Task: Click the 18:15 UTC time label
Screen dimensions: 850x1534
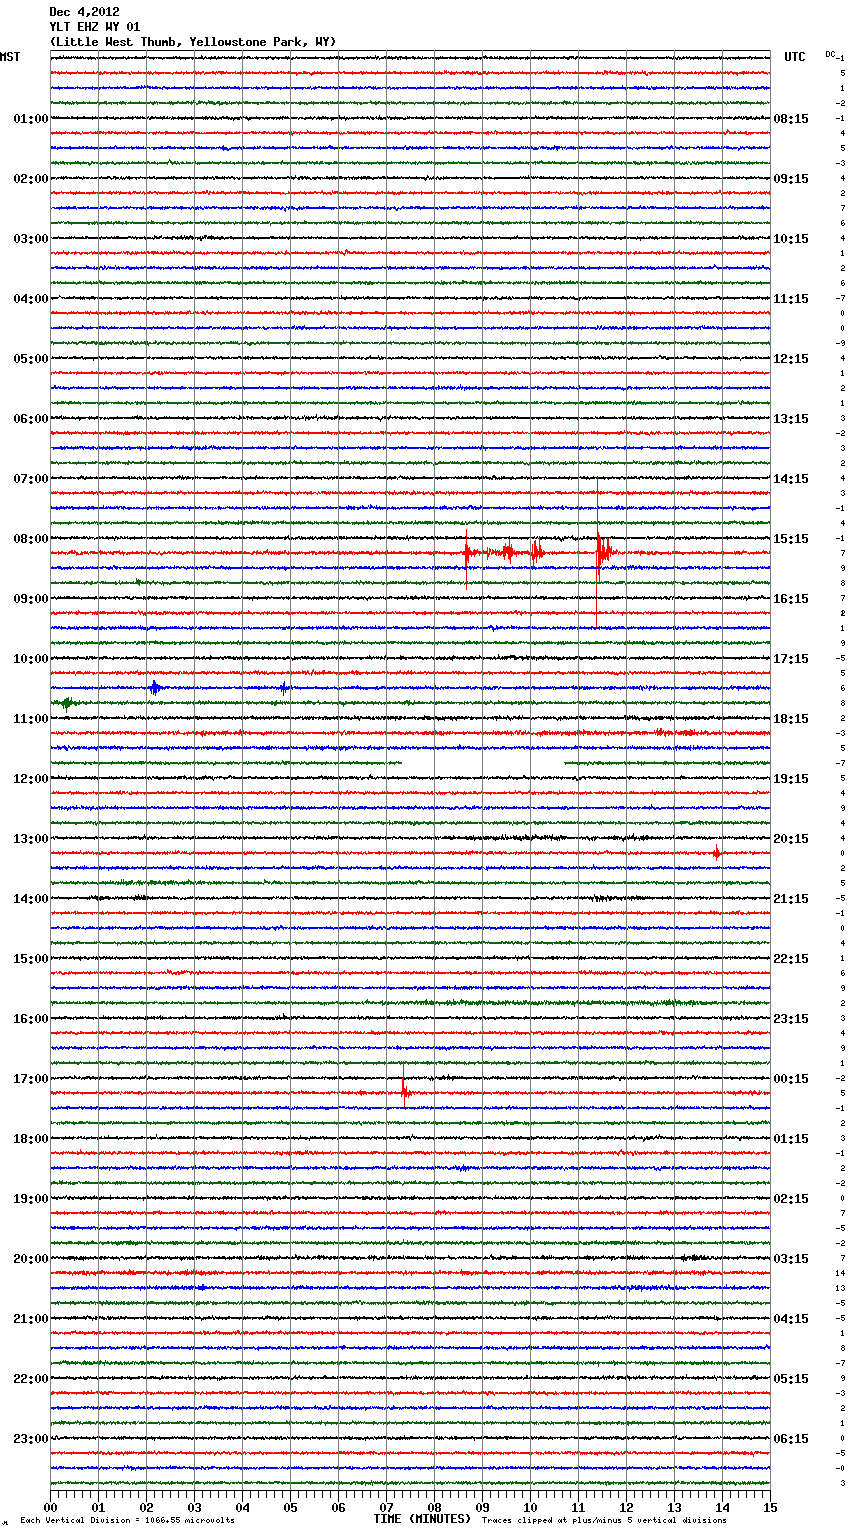Action: (x=791, y=719)
